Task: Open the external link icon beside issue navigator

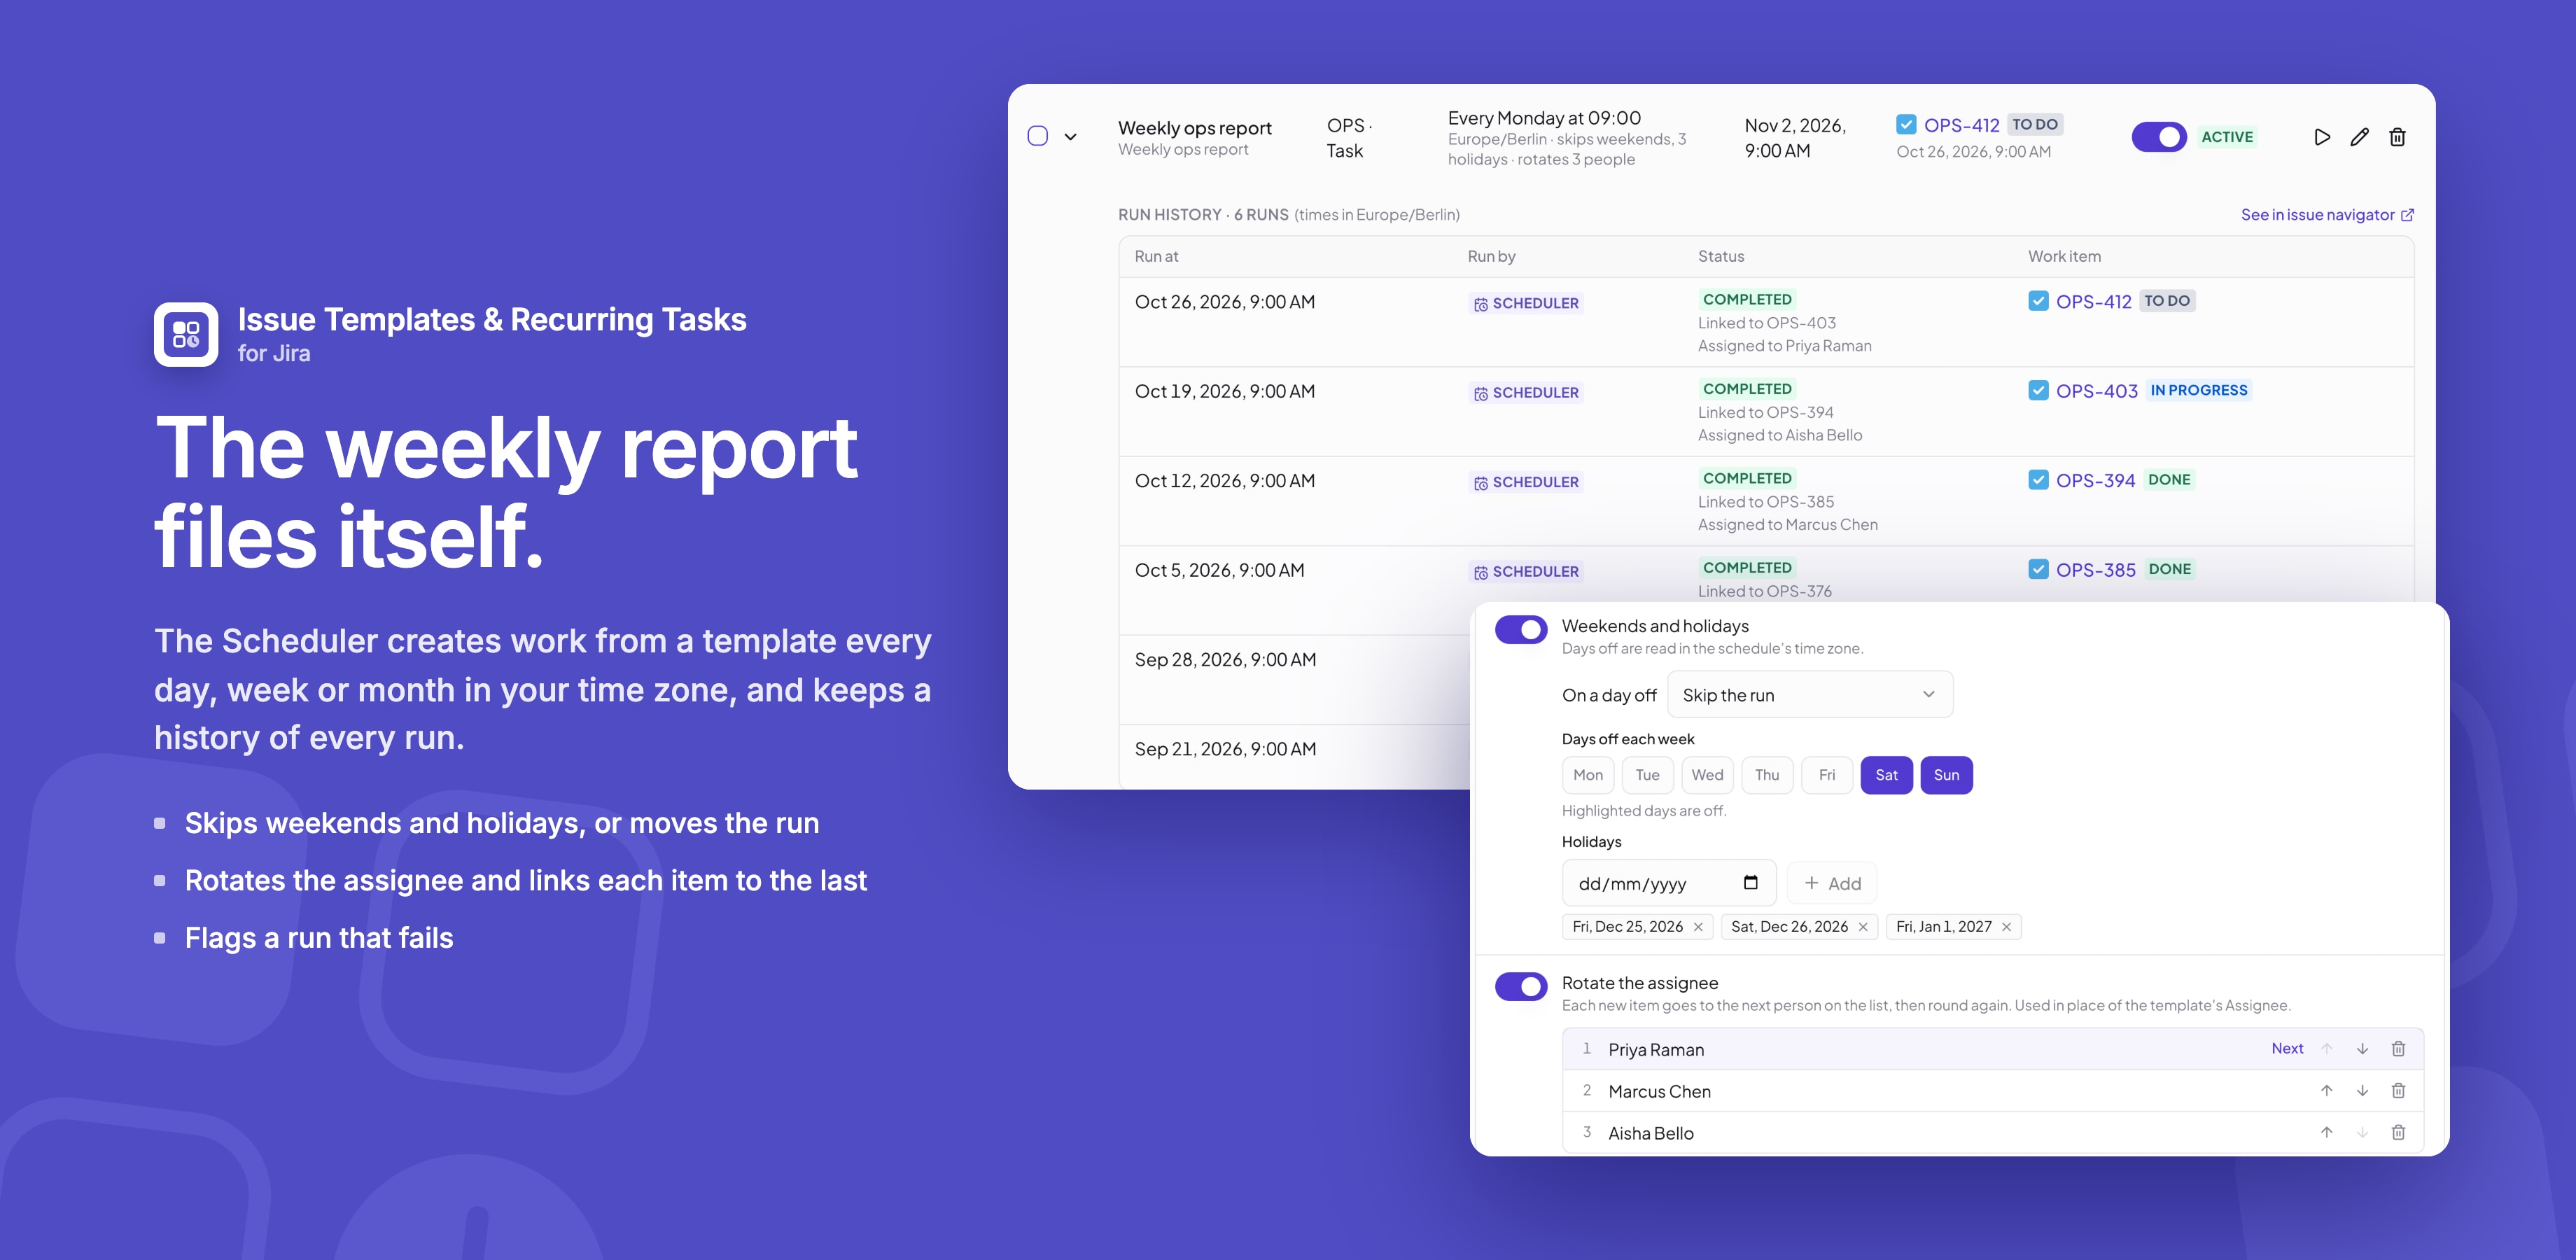Action: [x=2408, y=215]
